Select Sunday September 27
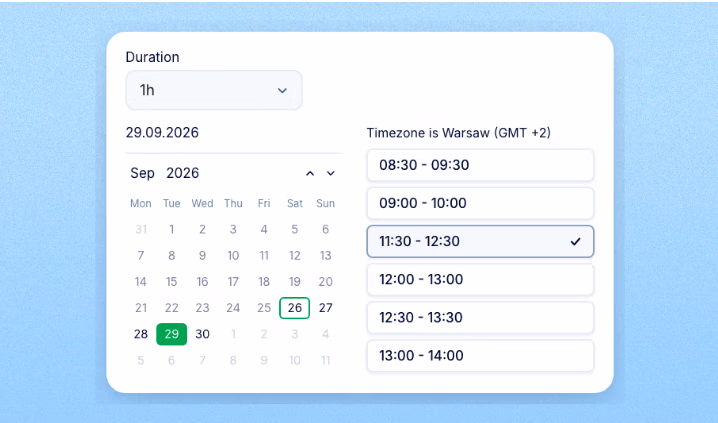Viewport: 718px width, 423px height. tap(326, 308)
